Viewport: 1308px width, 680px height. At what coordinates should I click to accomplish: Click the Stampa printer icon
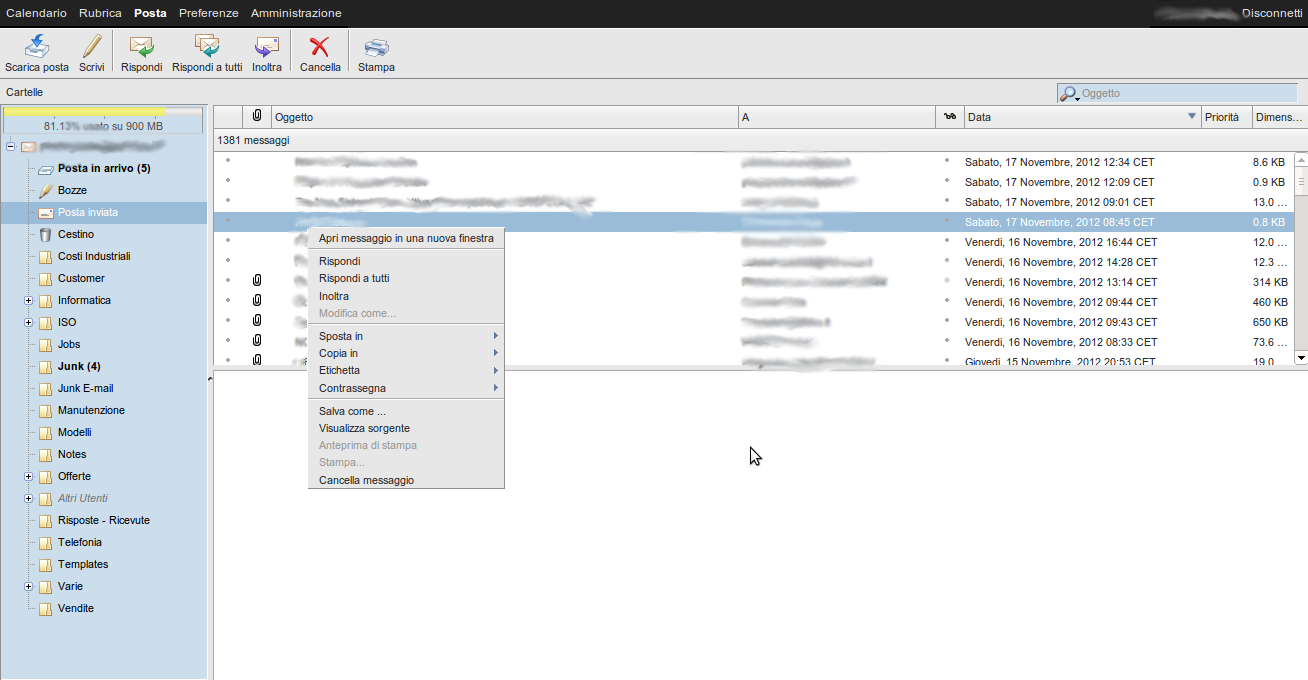pyautogui.click(x=376, y=46)
